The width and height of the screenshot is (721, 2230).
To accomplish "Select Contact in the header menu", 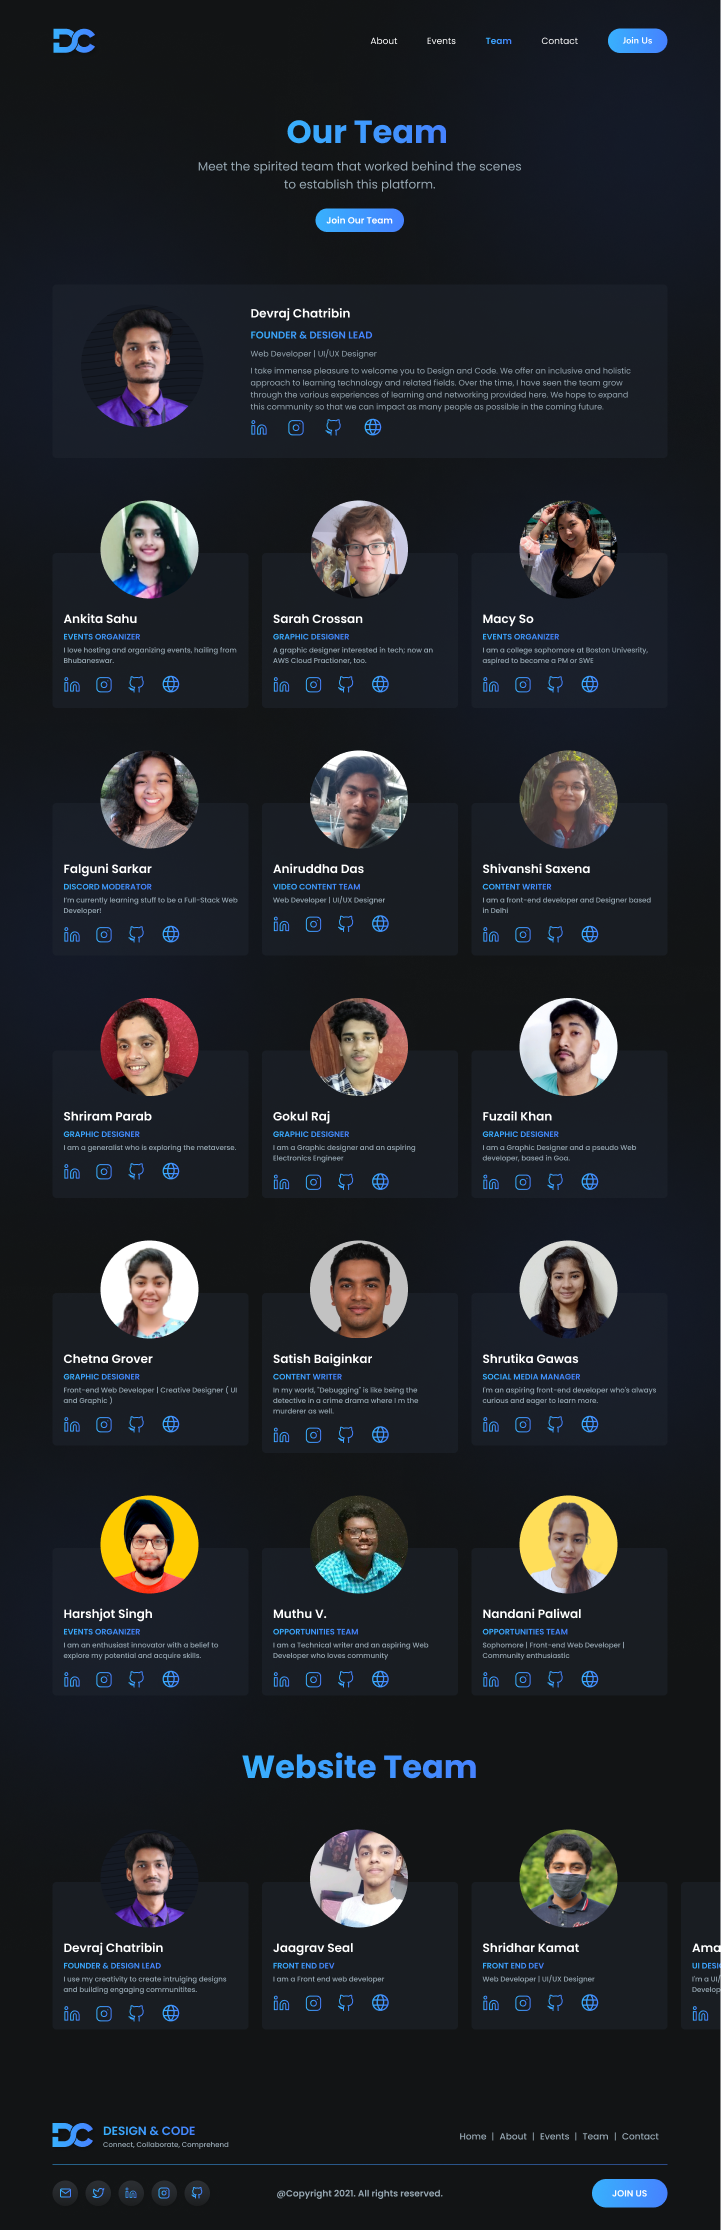I will pyautogui.click(x=560, y=41).
